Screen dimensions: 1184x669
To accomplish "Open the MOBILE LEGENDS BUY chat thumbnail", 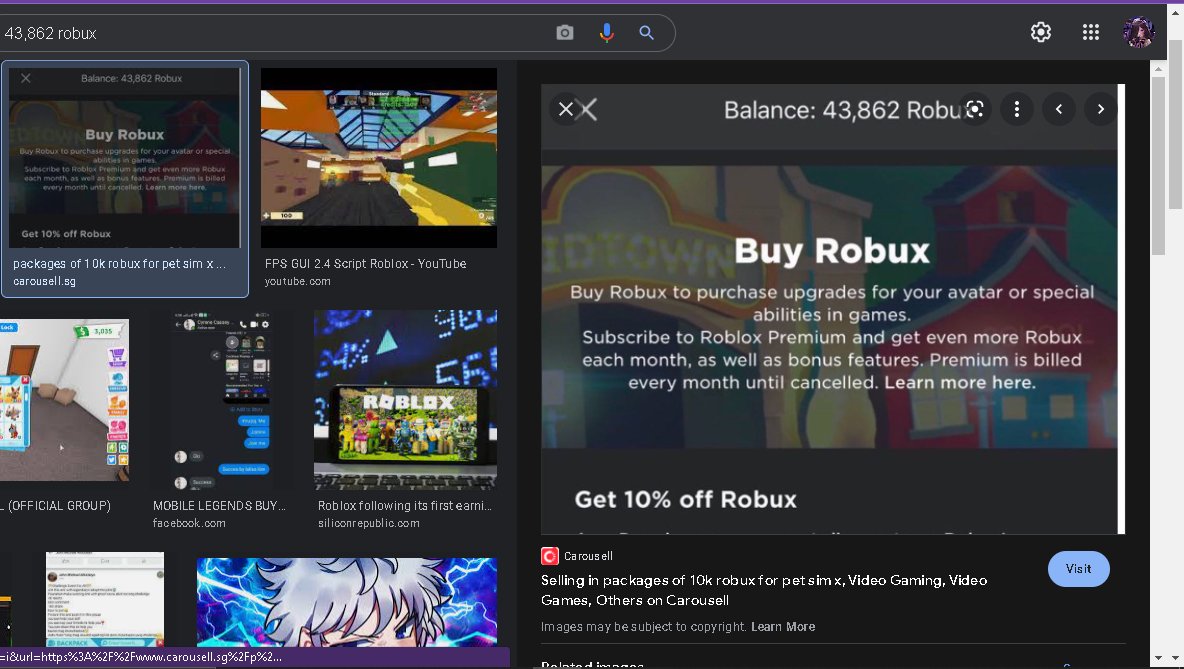I will 220,399.
